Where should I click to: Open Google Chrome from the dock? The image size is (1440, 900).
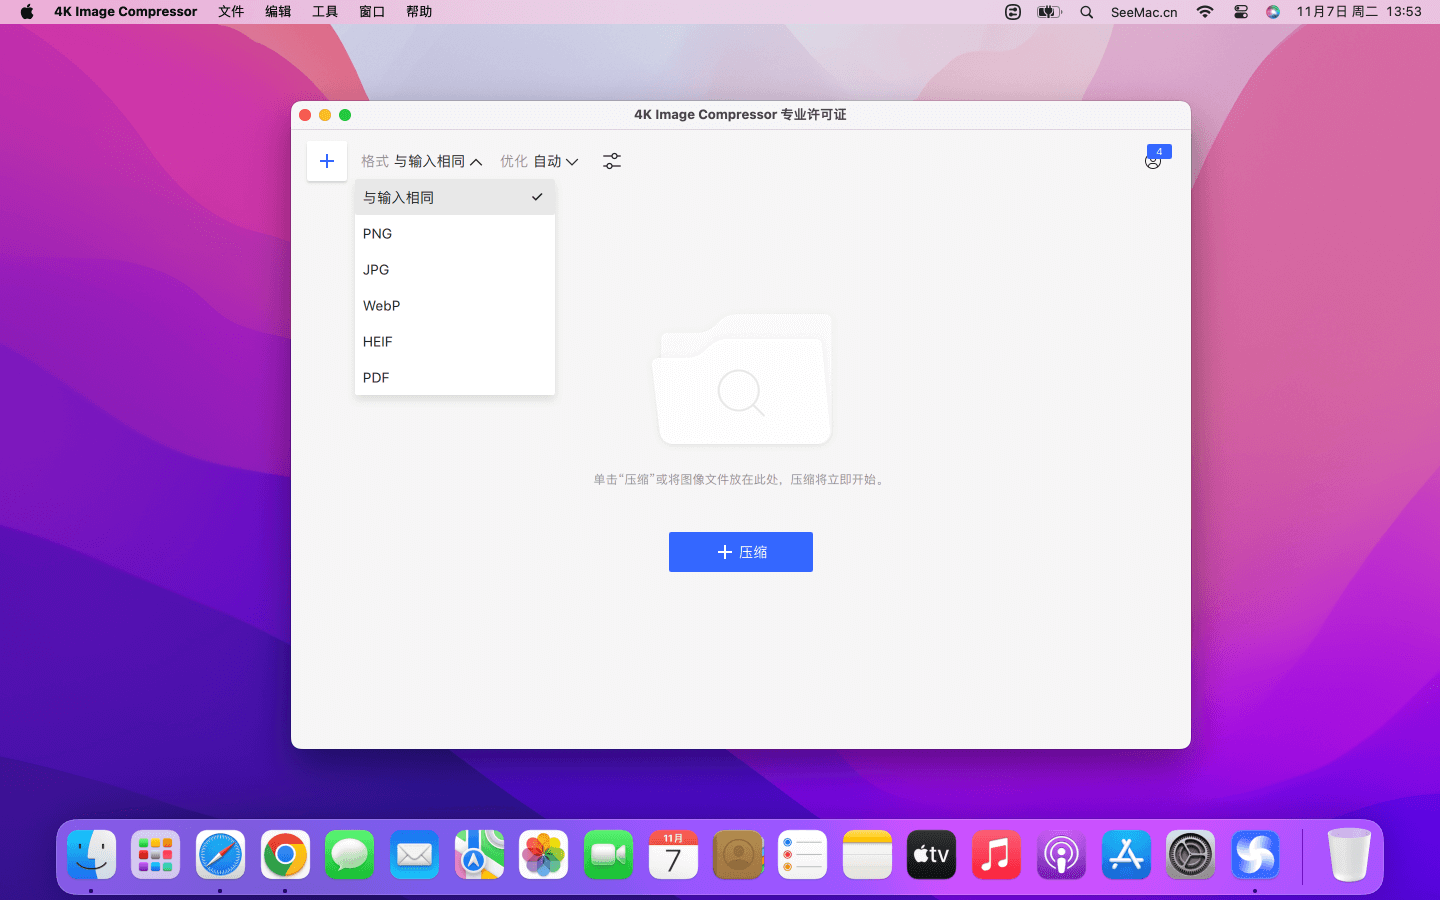[285, 855]
